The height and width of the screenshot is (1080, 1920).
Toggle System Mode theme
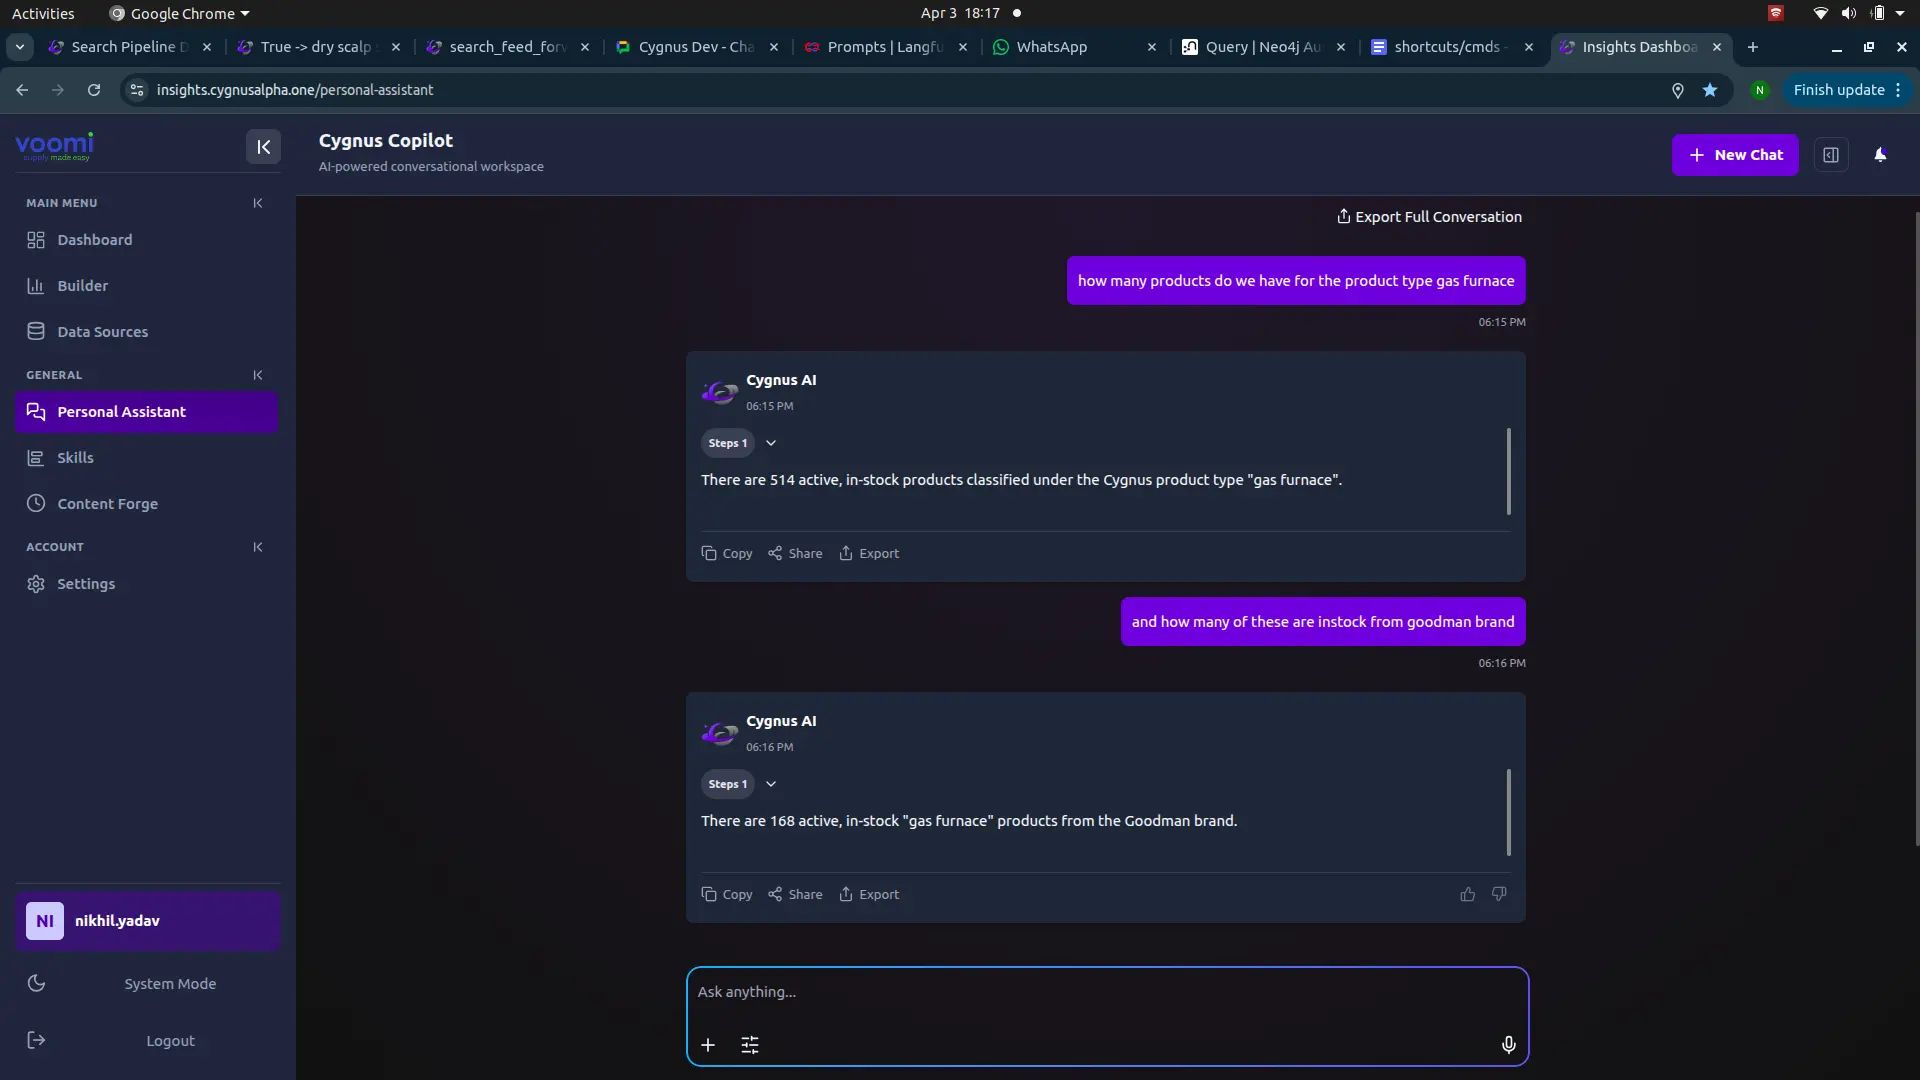coord(147,984)
